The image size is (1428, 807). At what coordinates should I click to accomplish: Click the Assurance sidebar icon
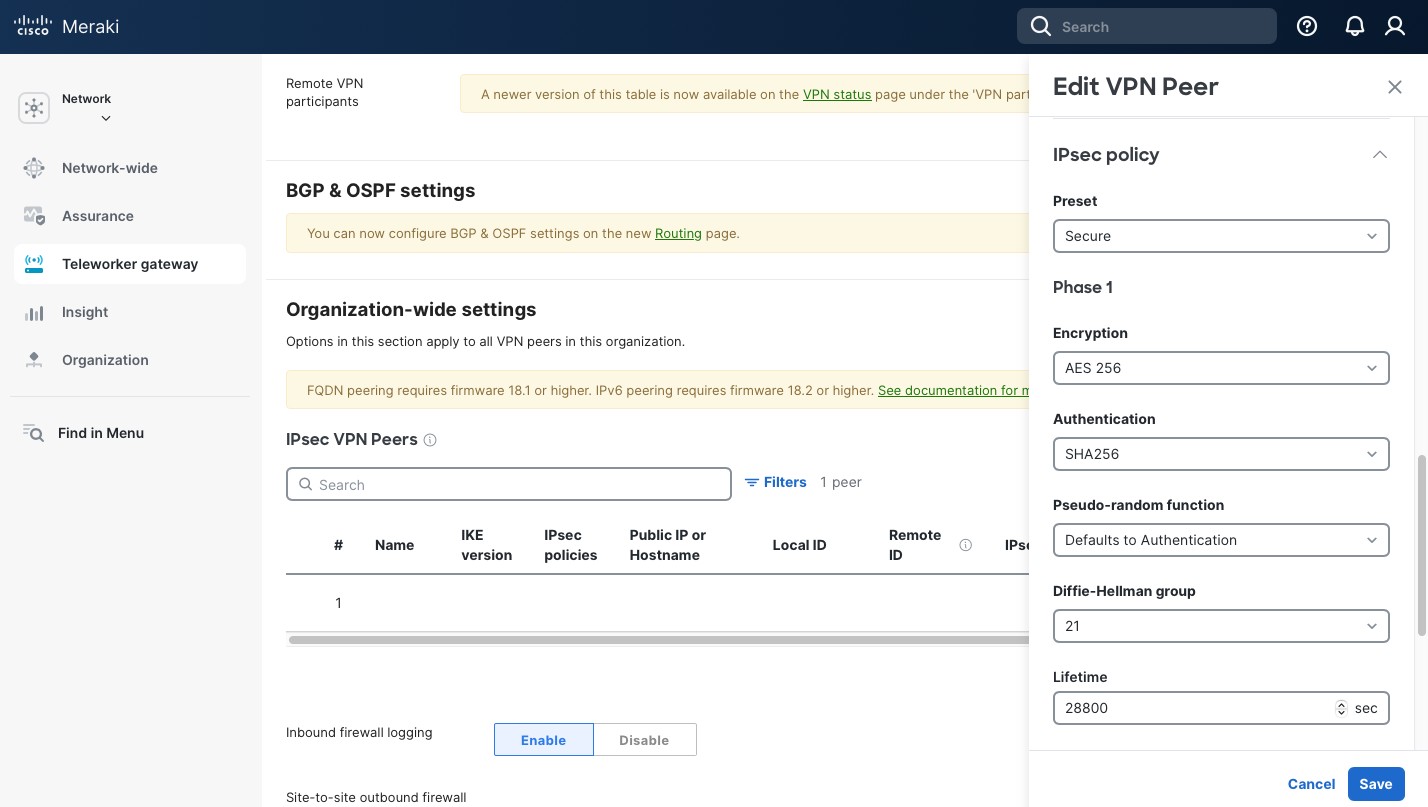[34, 216]
